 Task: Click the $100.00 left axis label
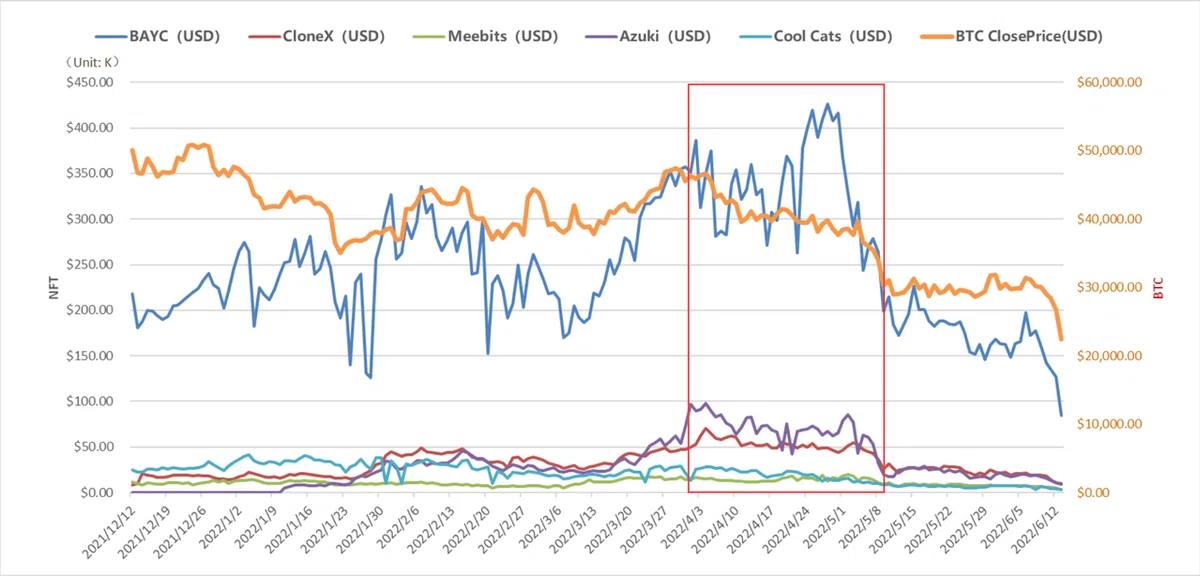[x=91, y=401]
